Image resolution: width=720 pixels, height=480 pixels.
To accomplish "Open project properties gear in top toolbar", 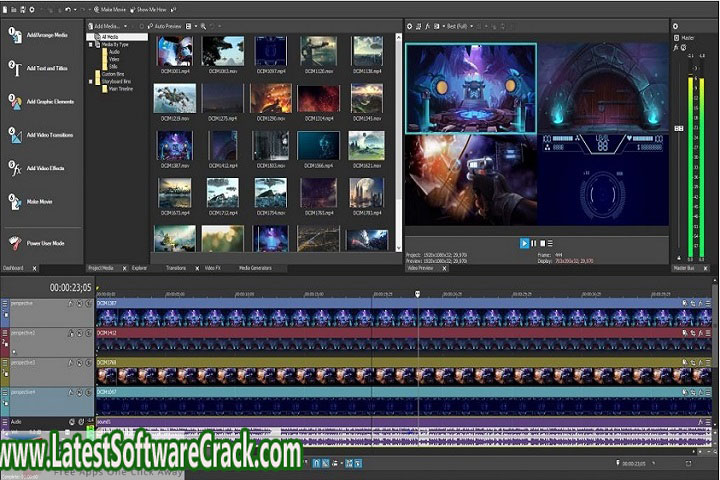I will pos(32,9).
